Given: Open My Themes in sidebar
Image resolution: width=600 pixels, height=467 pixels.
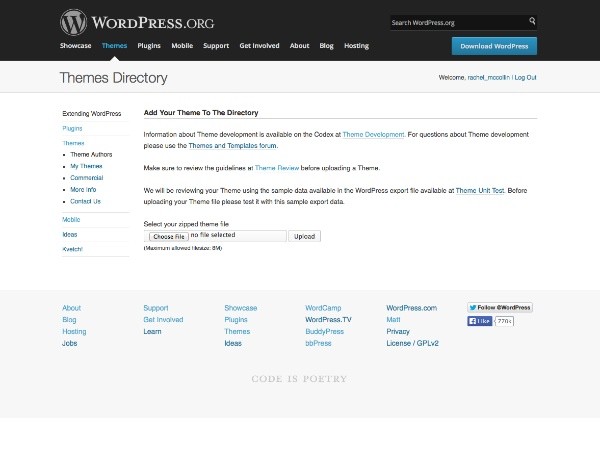Looking at the screenshot, I should coord(86,166).
